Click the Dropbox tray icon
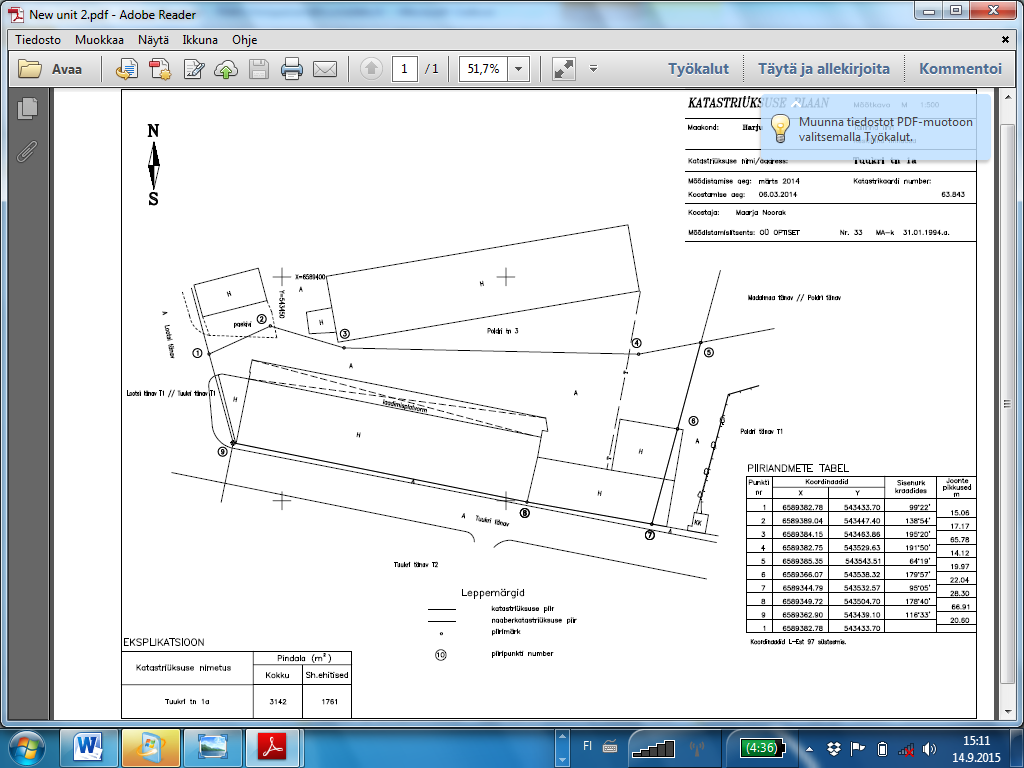The width and height of the screenshot is (1024, 768). 833,749
